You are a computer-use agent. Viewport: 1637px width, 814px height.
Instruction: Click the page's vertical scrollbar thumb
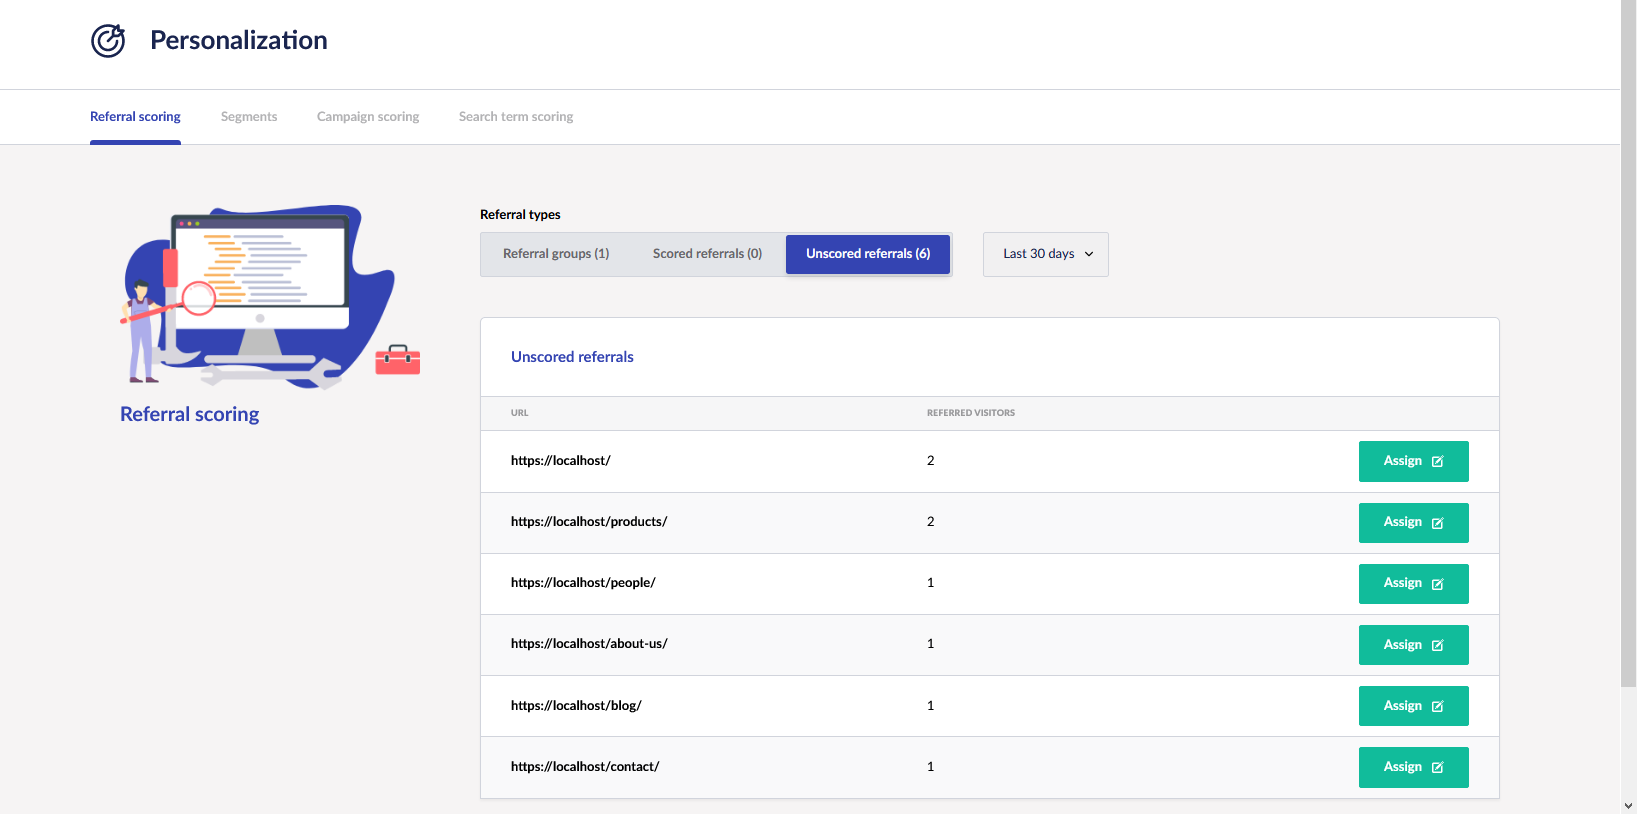(x=1629, y=343)
